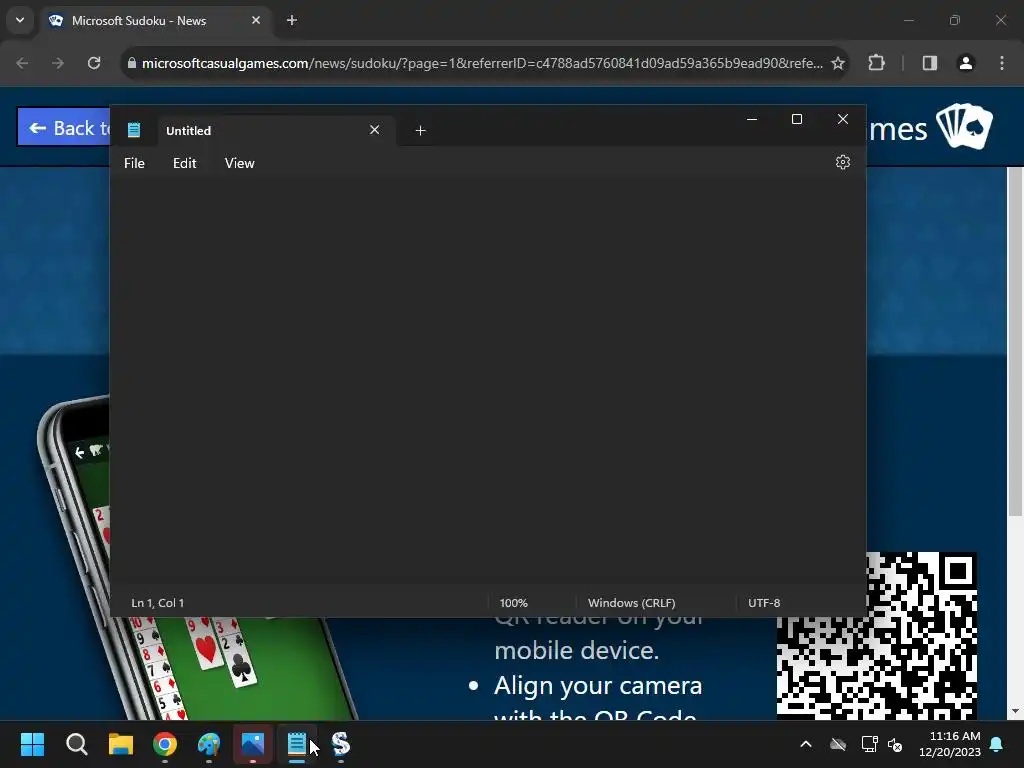Maximize the Notepad window

(797, 119)
